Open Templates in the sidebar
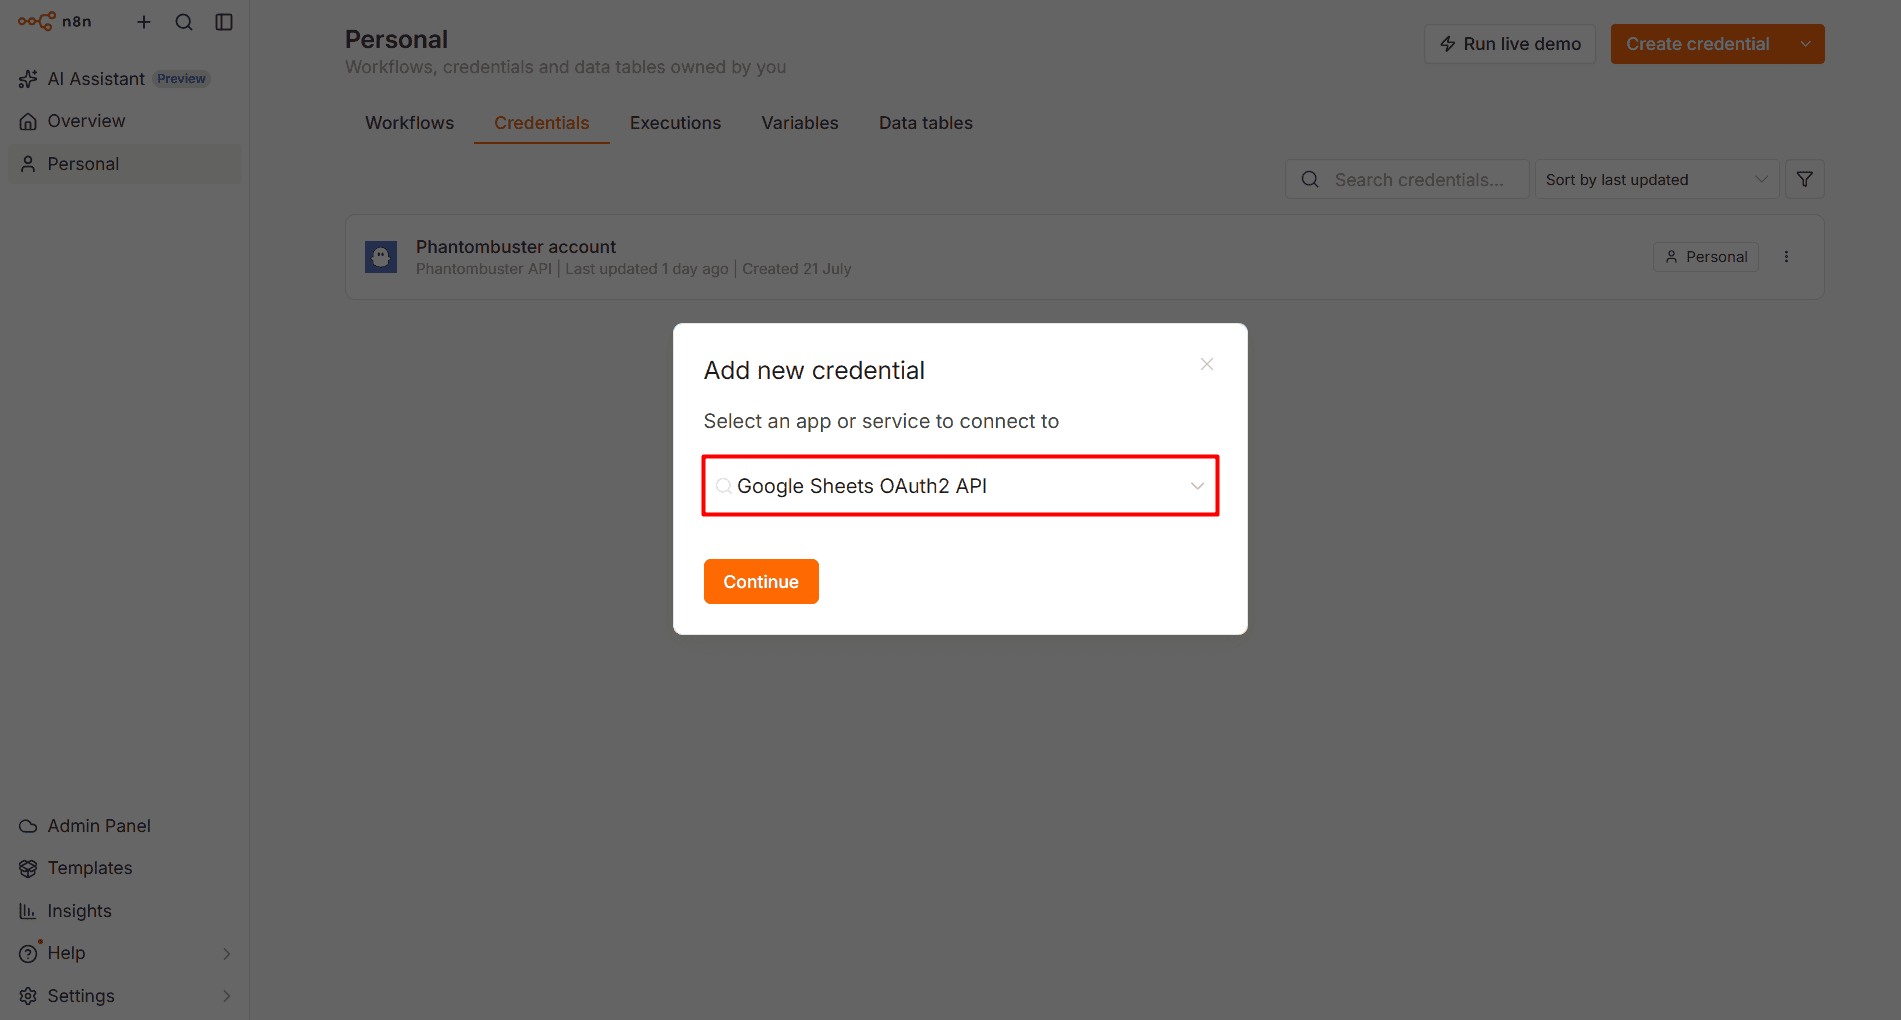This screenshot has height=1020, width=1901. pyautogui.click(x=125, y=868)
